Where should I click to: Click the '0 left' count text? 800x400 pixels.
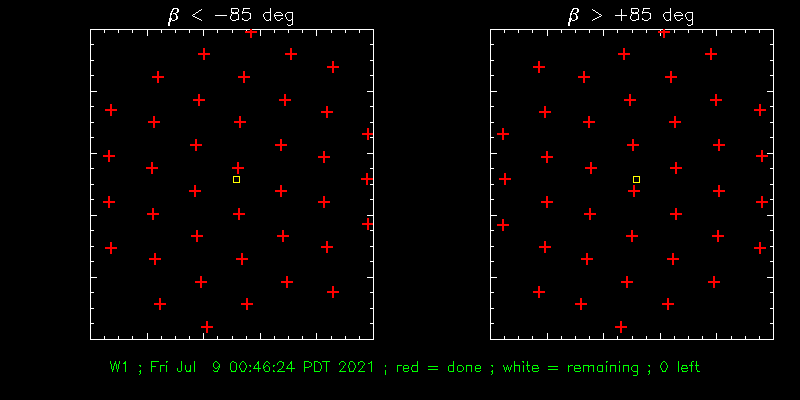point(680,367)
